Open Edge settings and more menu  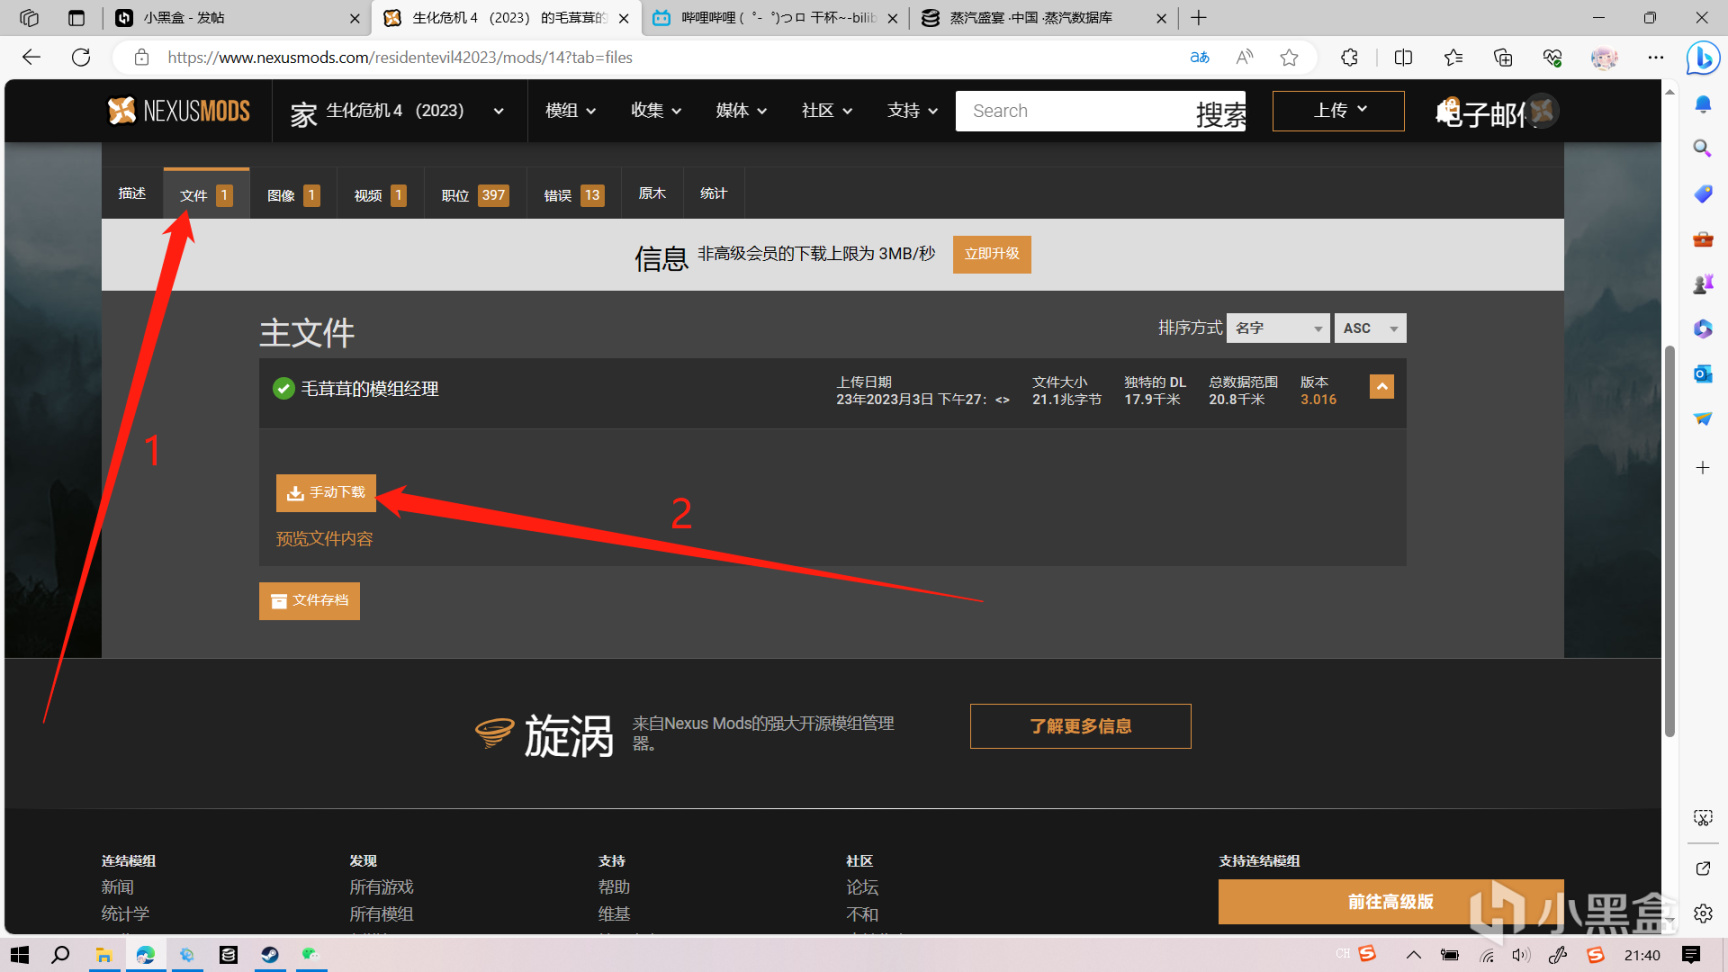pyautogui.click(x=1656, y=57)
